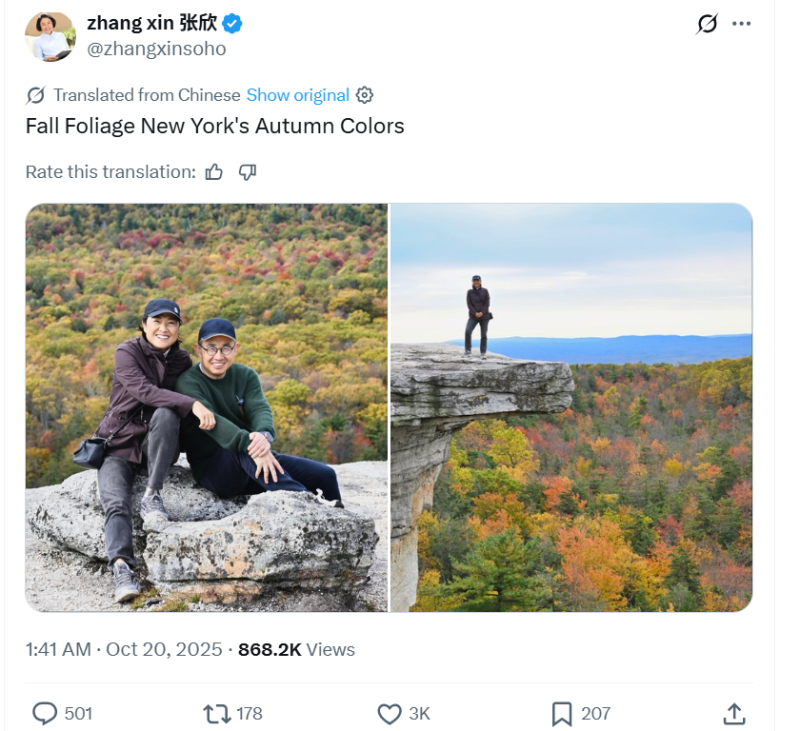Image resolution: width=800 pixels, height=731 pixels.
Task: Bookmark this post
Action: (x=562, y=713)
